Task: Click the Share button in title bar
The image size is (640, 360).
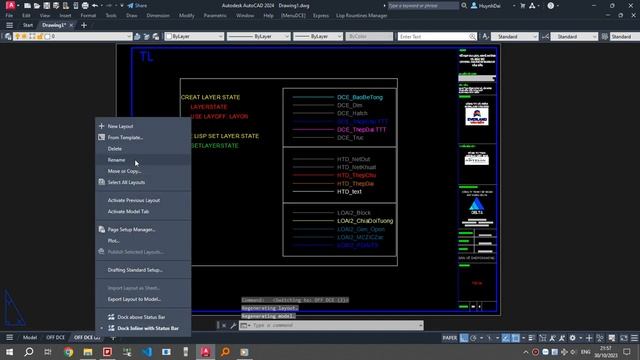Action: [137, 6]
